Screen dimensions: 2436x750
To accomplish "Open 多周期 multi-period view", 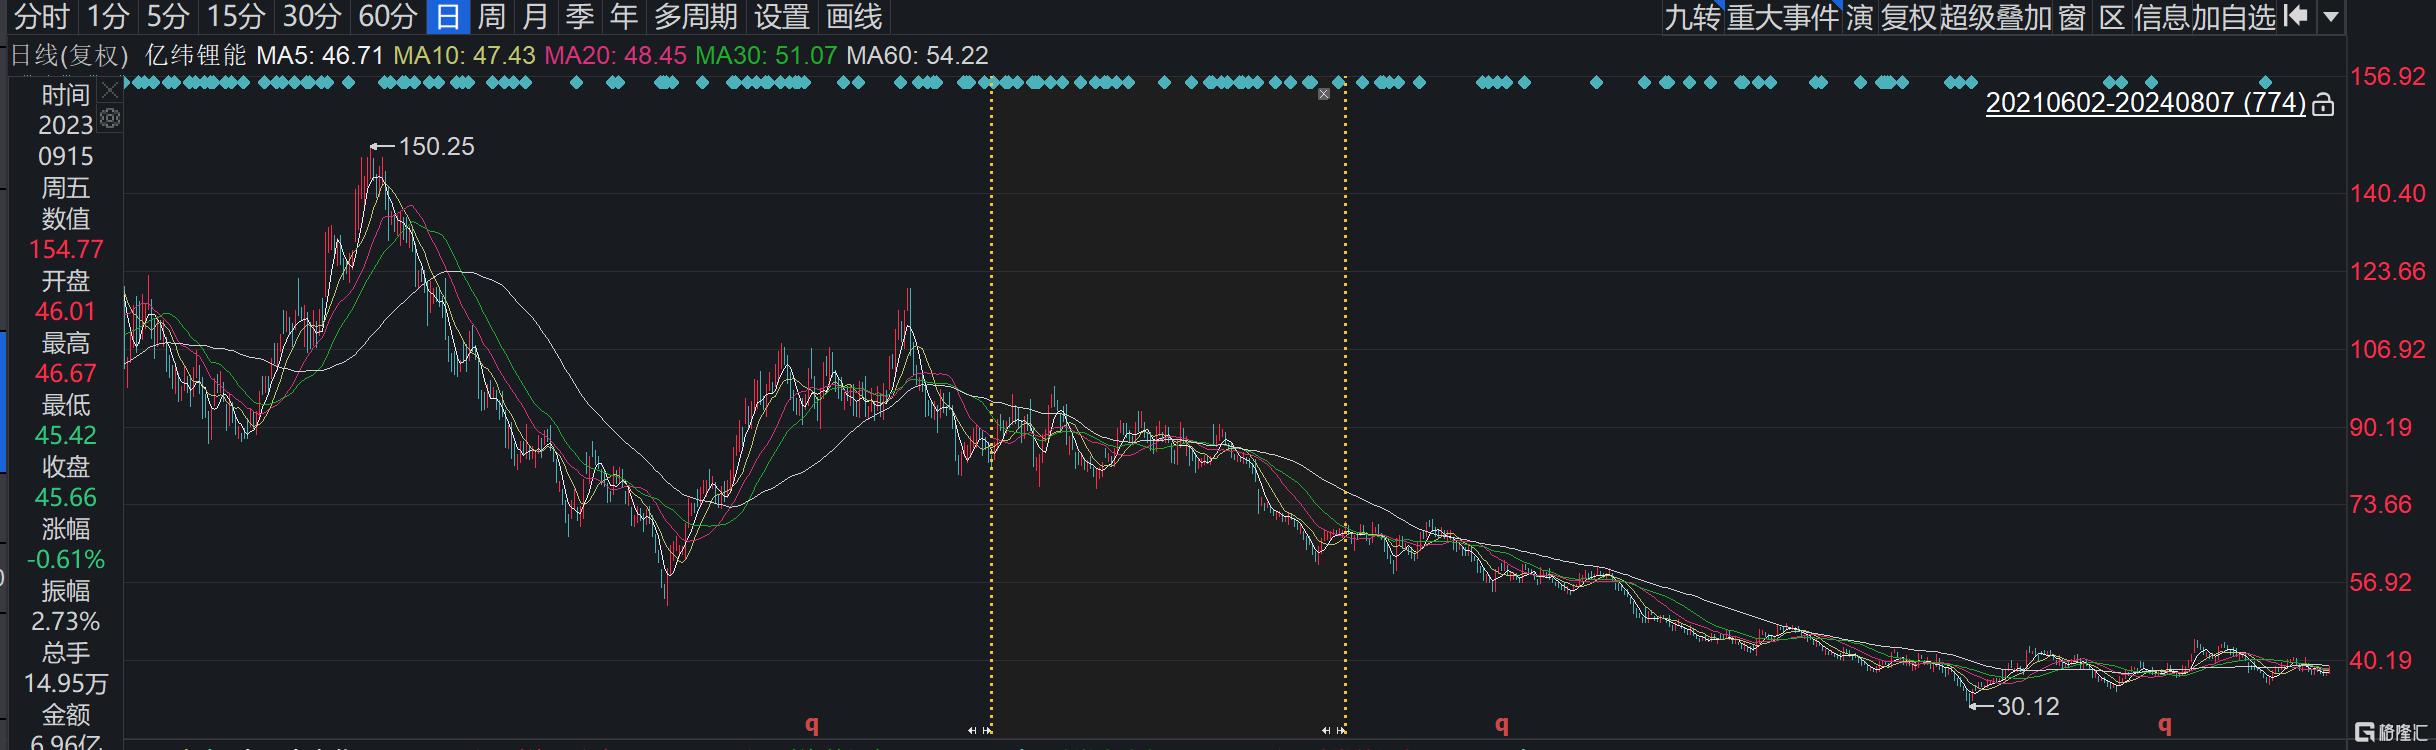I will pos(696,16).
